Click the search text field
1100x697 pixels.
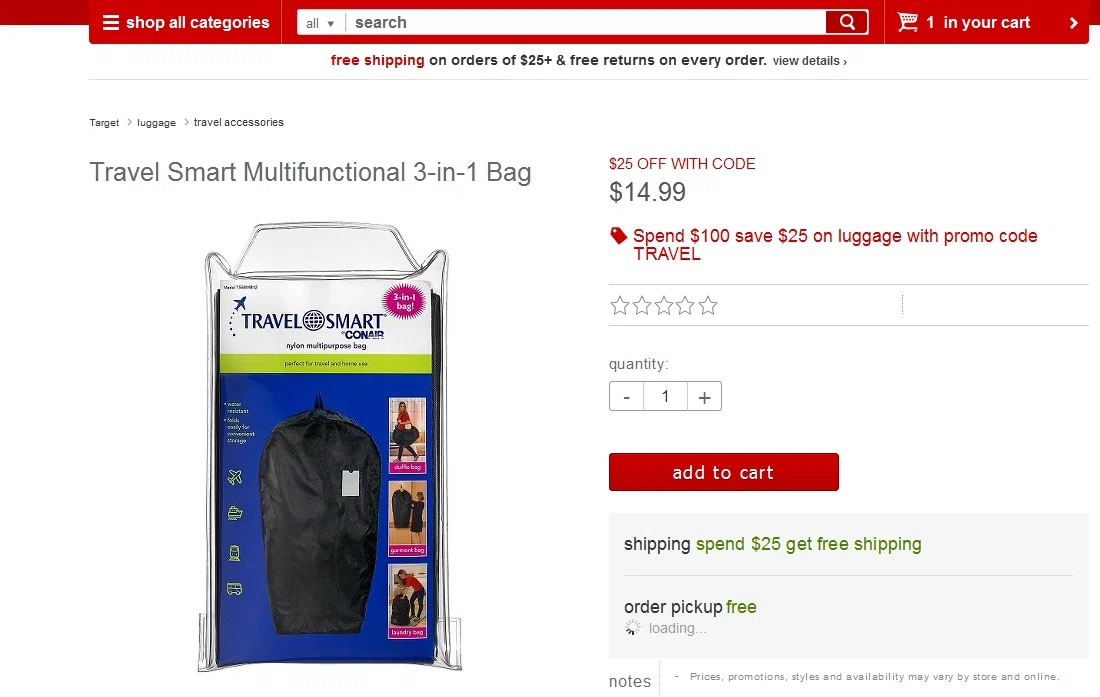tap(587, 22)
